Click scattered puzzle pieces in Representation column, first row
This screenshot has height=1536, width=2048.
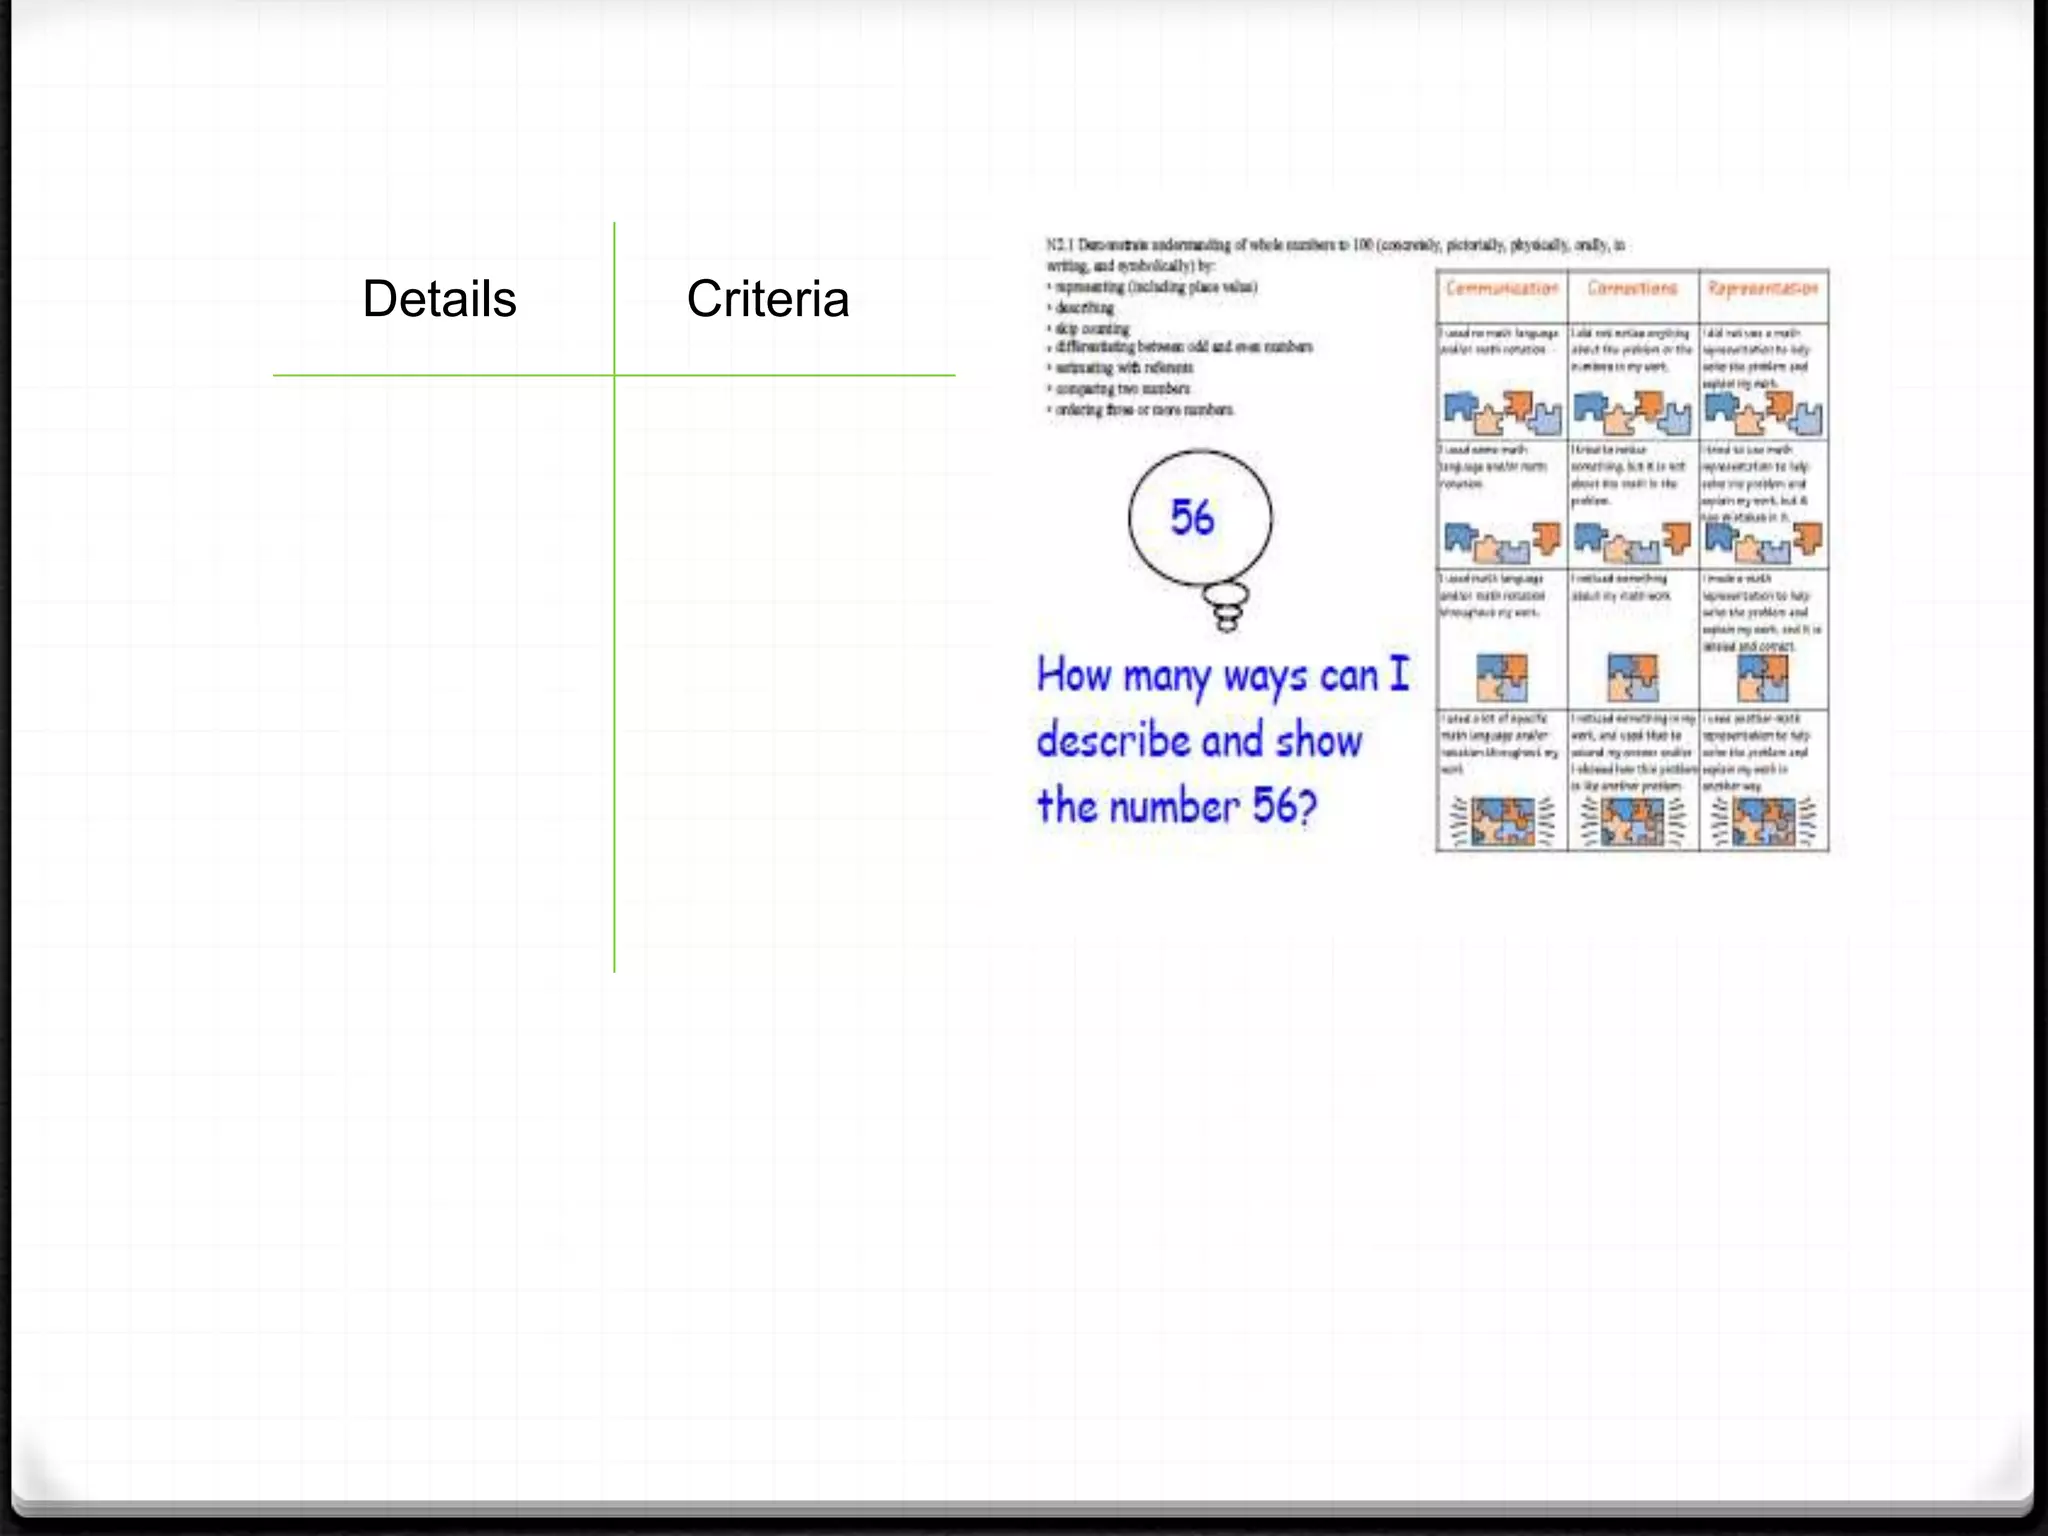1763,413
